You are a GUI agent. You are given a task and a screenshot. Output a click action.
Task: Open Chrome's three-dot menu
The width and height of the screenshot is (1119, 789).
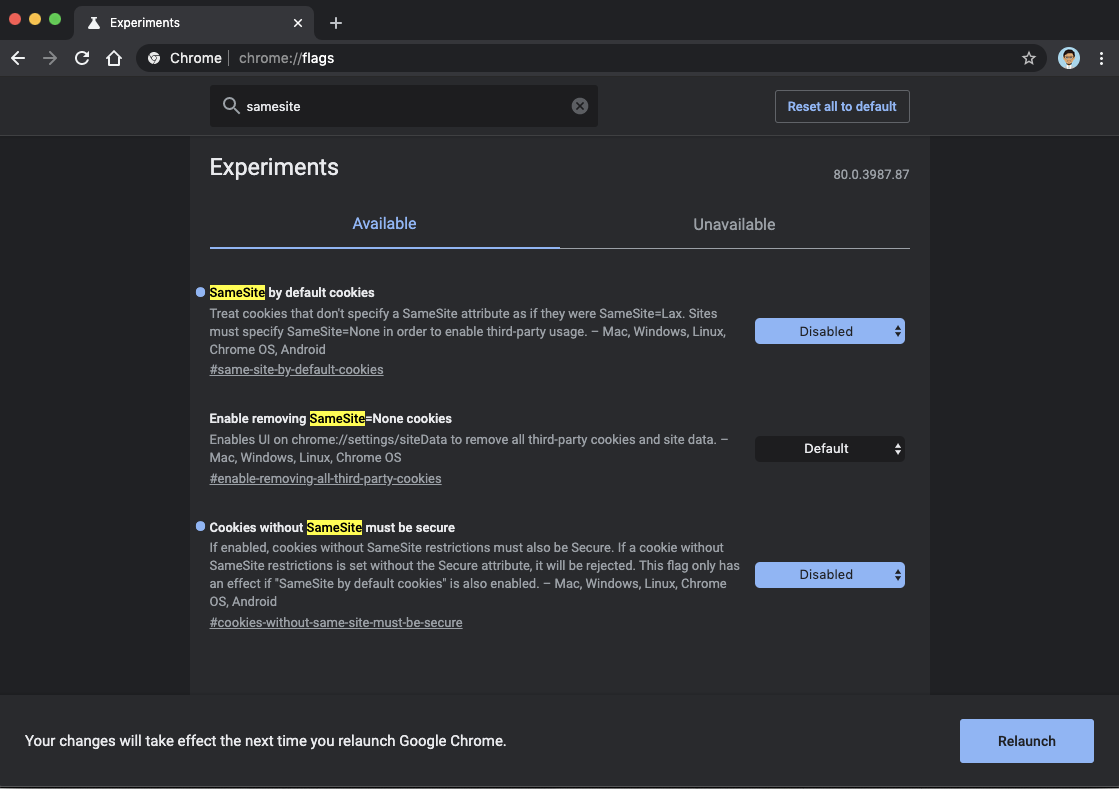[1101, 58]
